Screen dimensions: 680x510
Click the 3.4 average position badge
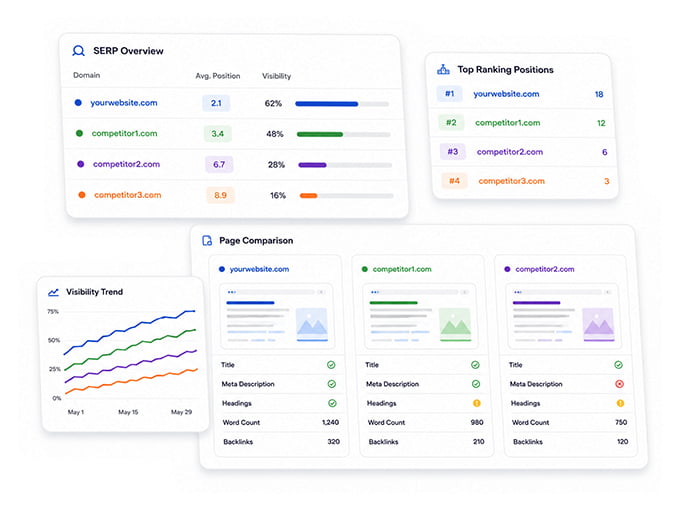(x=218, y=134)
